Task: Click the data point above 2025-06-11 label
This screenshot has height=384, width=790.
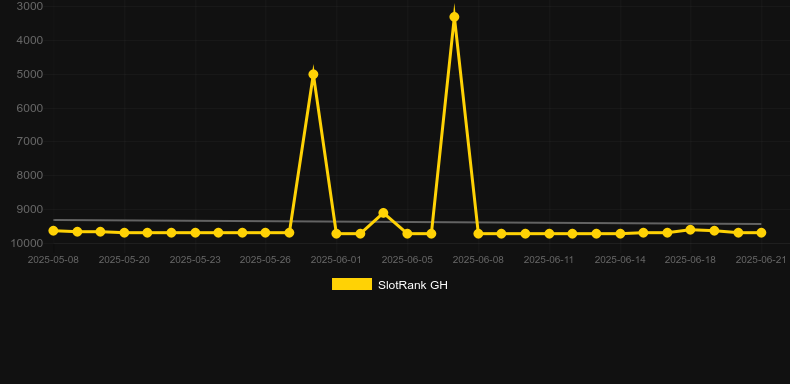Action: (549, 234)
